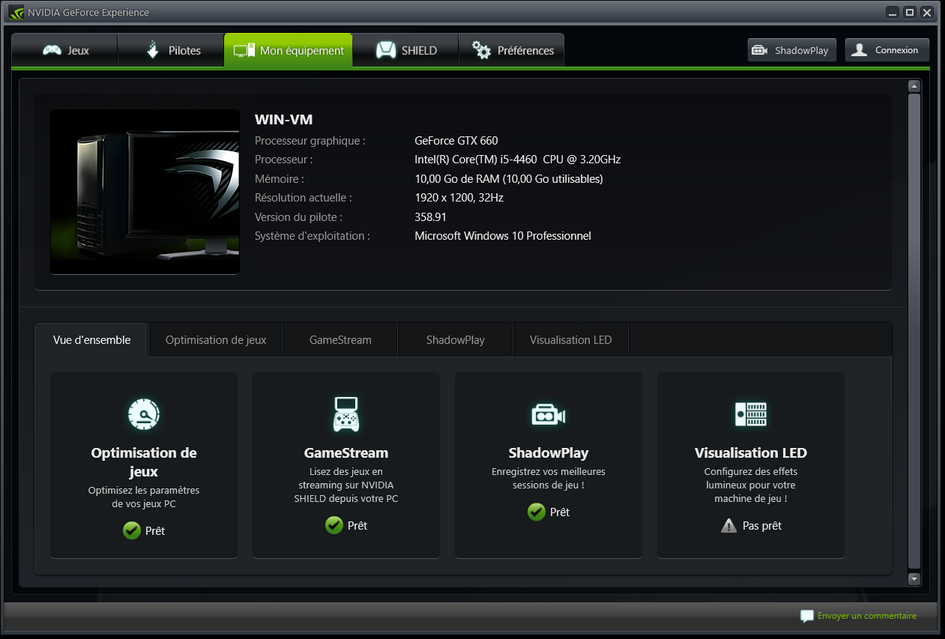Screen dimensions: 945x639
Task: Open the SHIELD tab
Action: 405,51
